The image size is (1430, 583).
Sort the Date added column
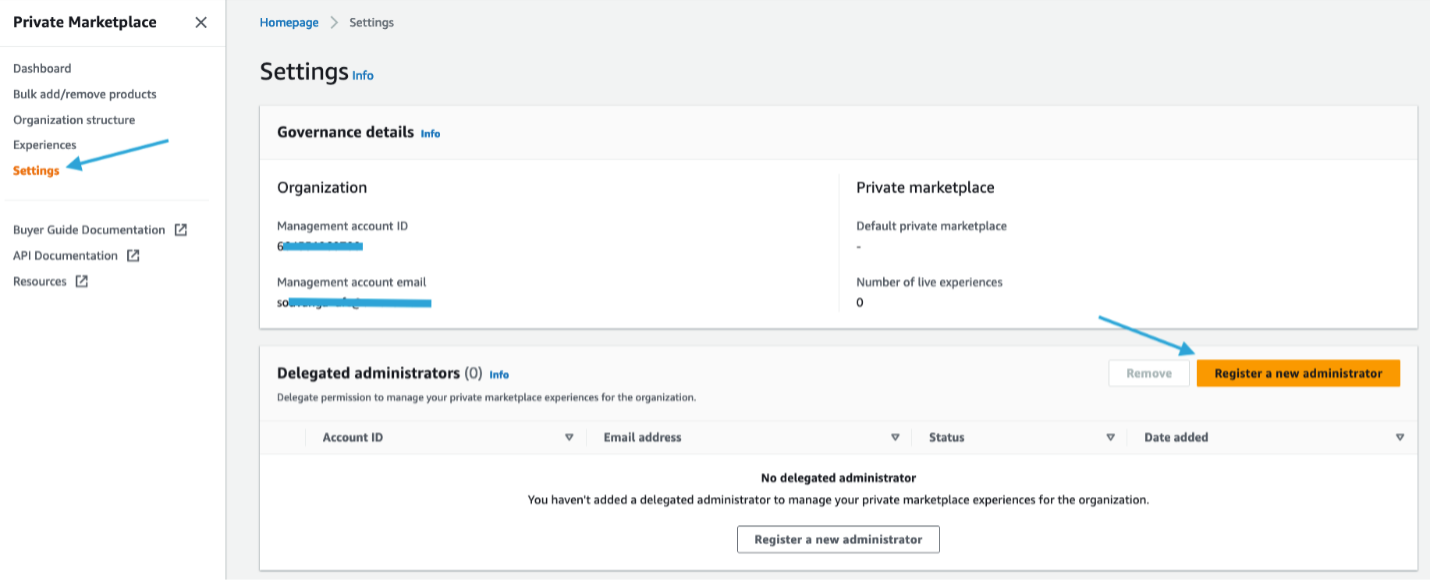click(x=1400, y=437)
